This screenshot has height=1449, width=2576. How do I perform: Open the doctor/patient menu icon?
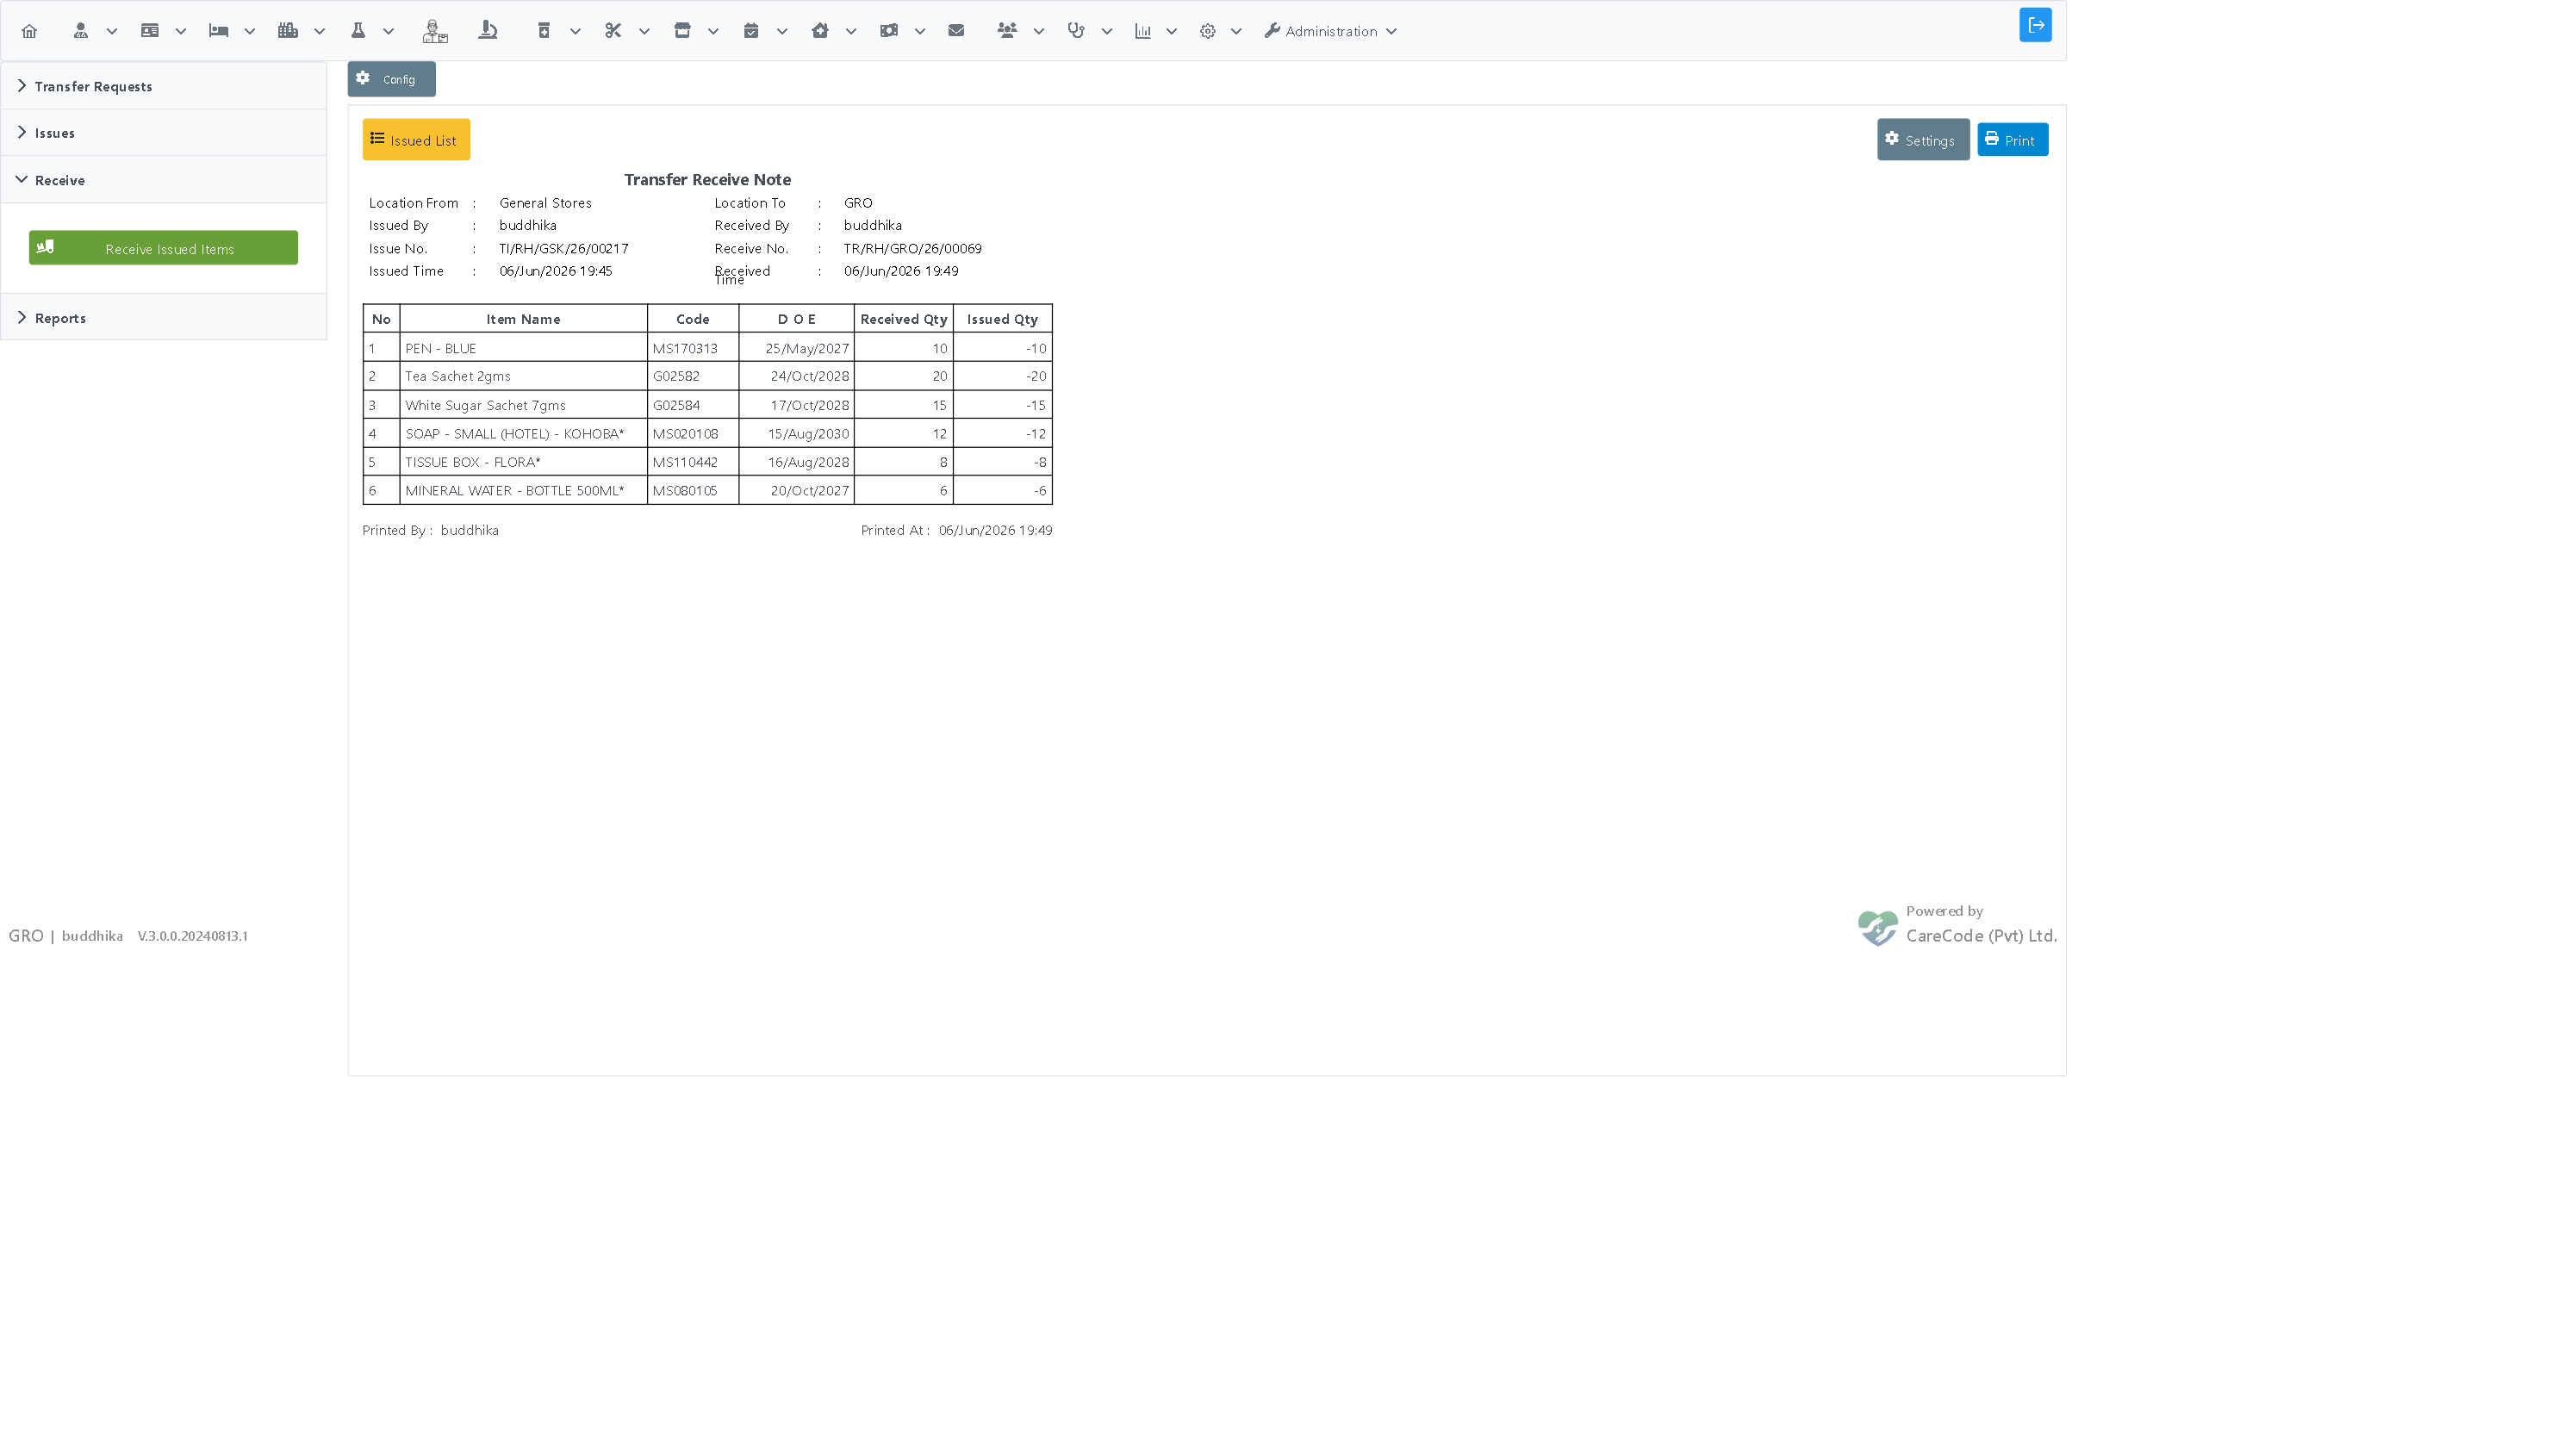(x=81, y=31)
